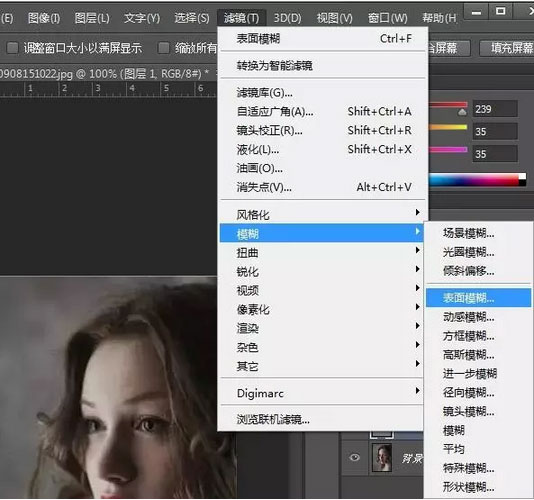Expand the Digimarc submenu
Viewport: 534px width, 500px height.
pos(321,393)
